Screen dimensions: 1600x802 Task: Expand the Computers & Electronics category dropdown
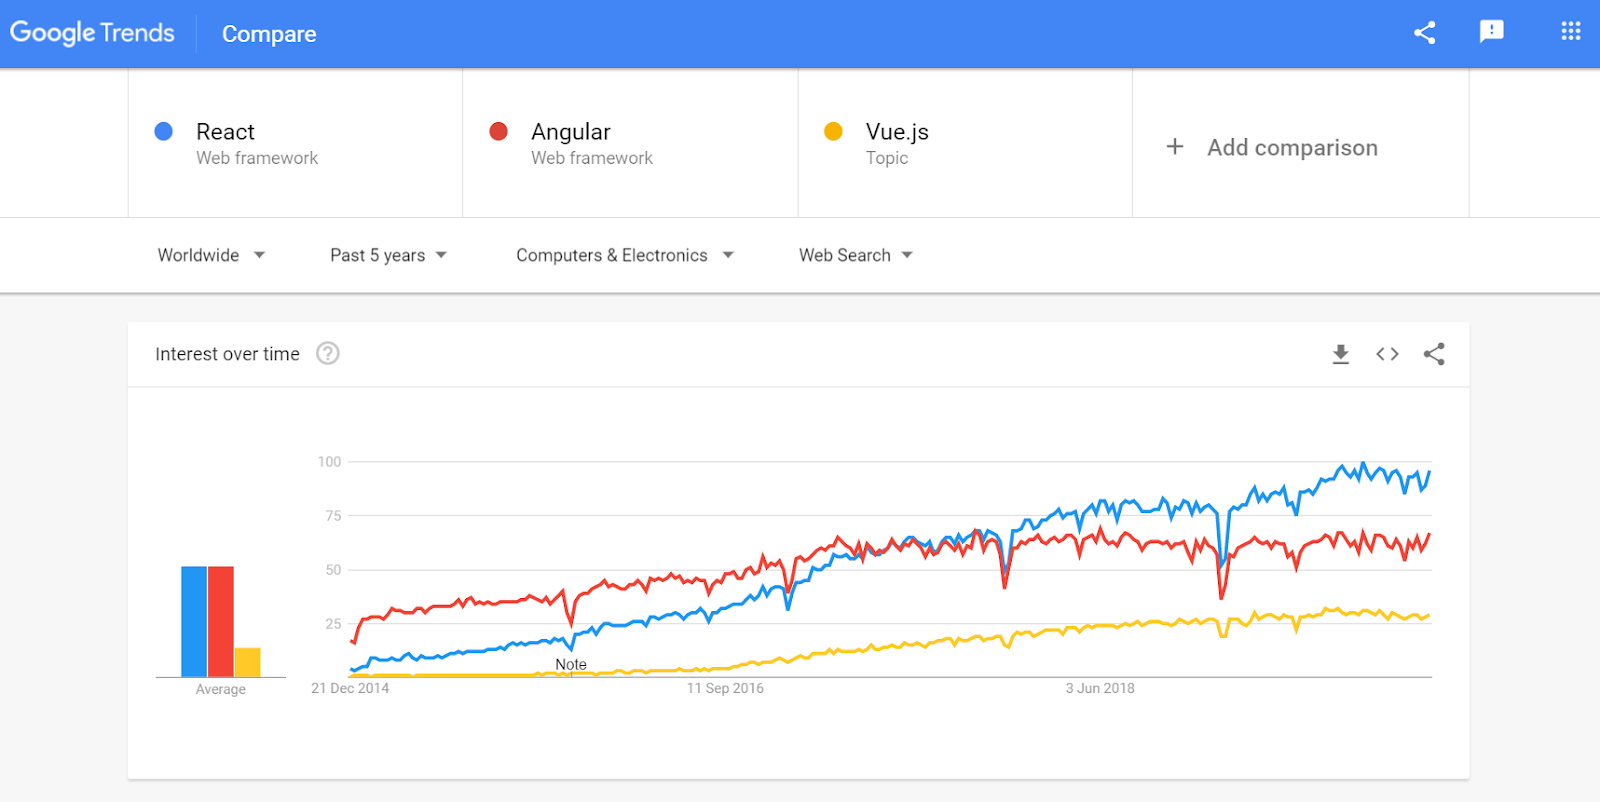click(x=624, y=255)
